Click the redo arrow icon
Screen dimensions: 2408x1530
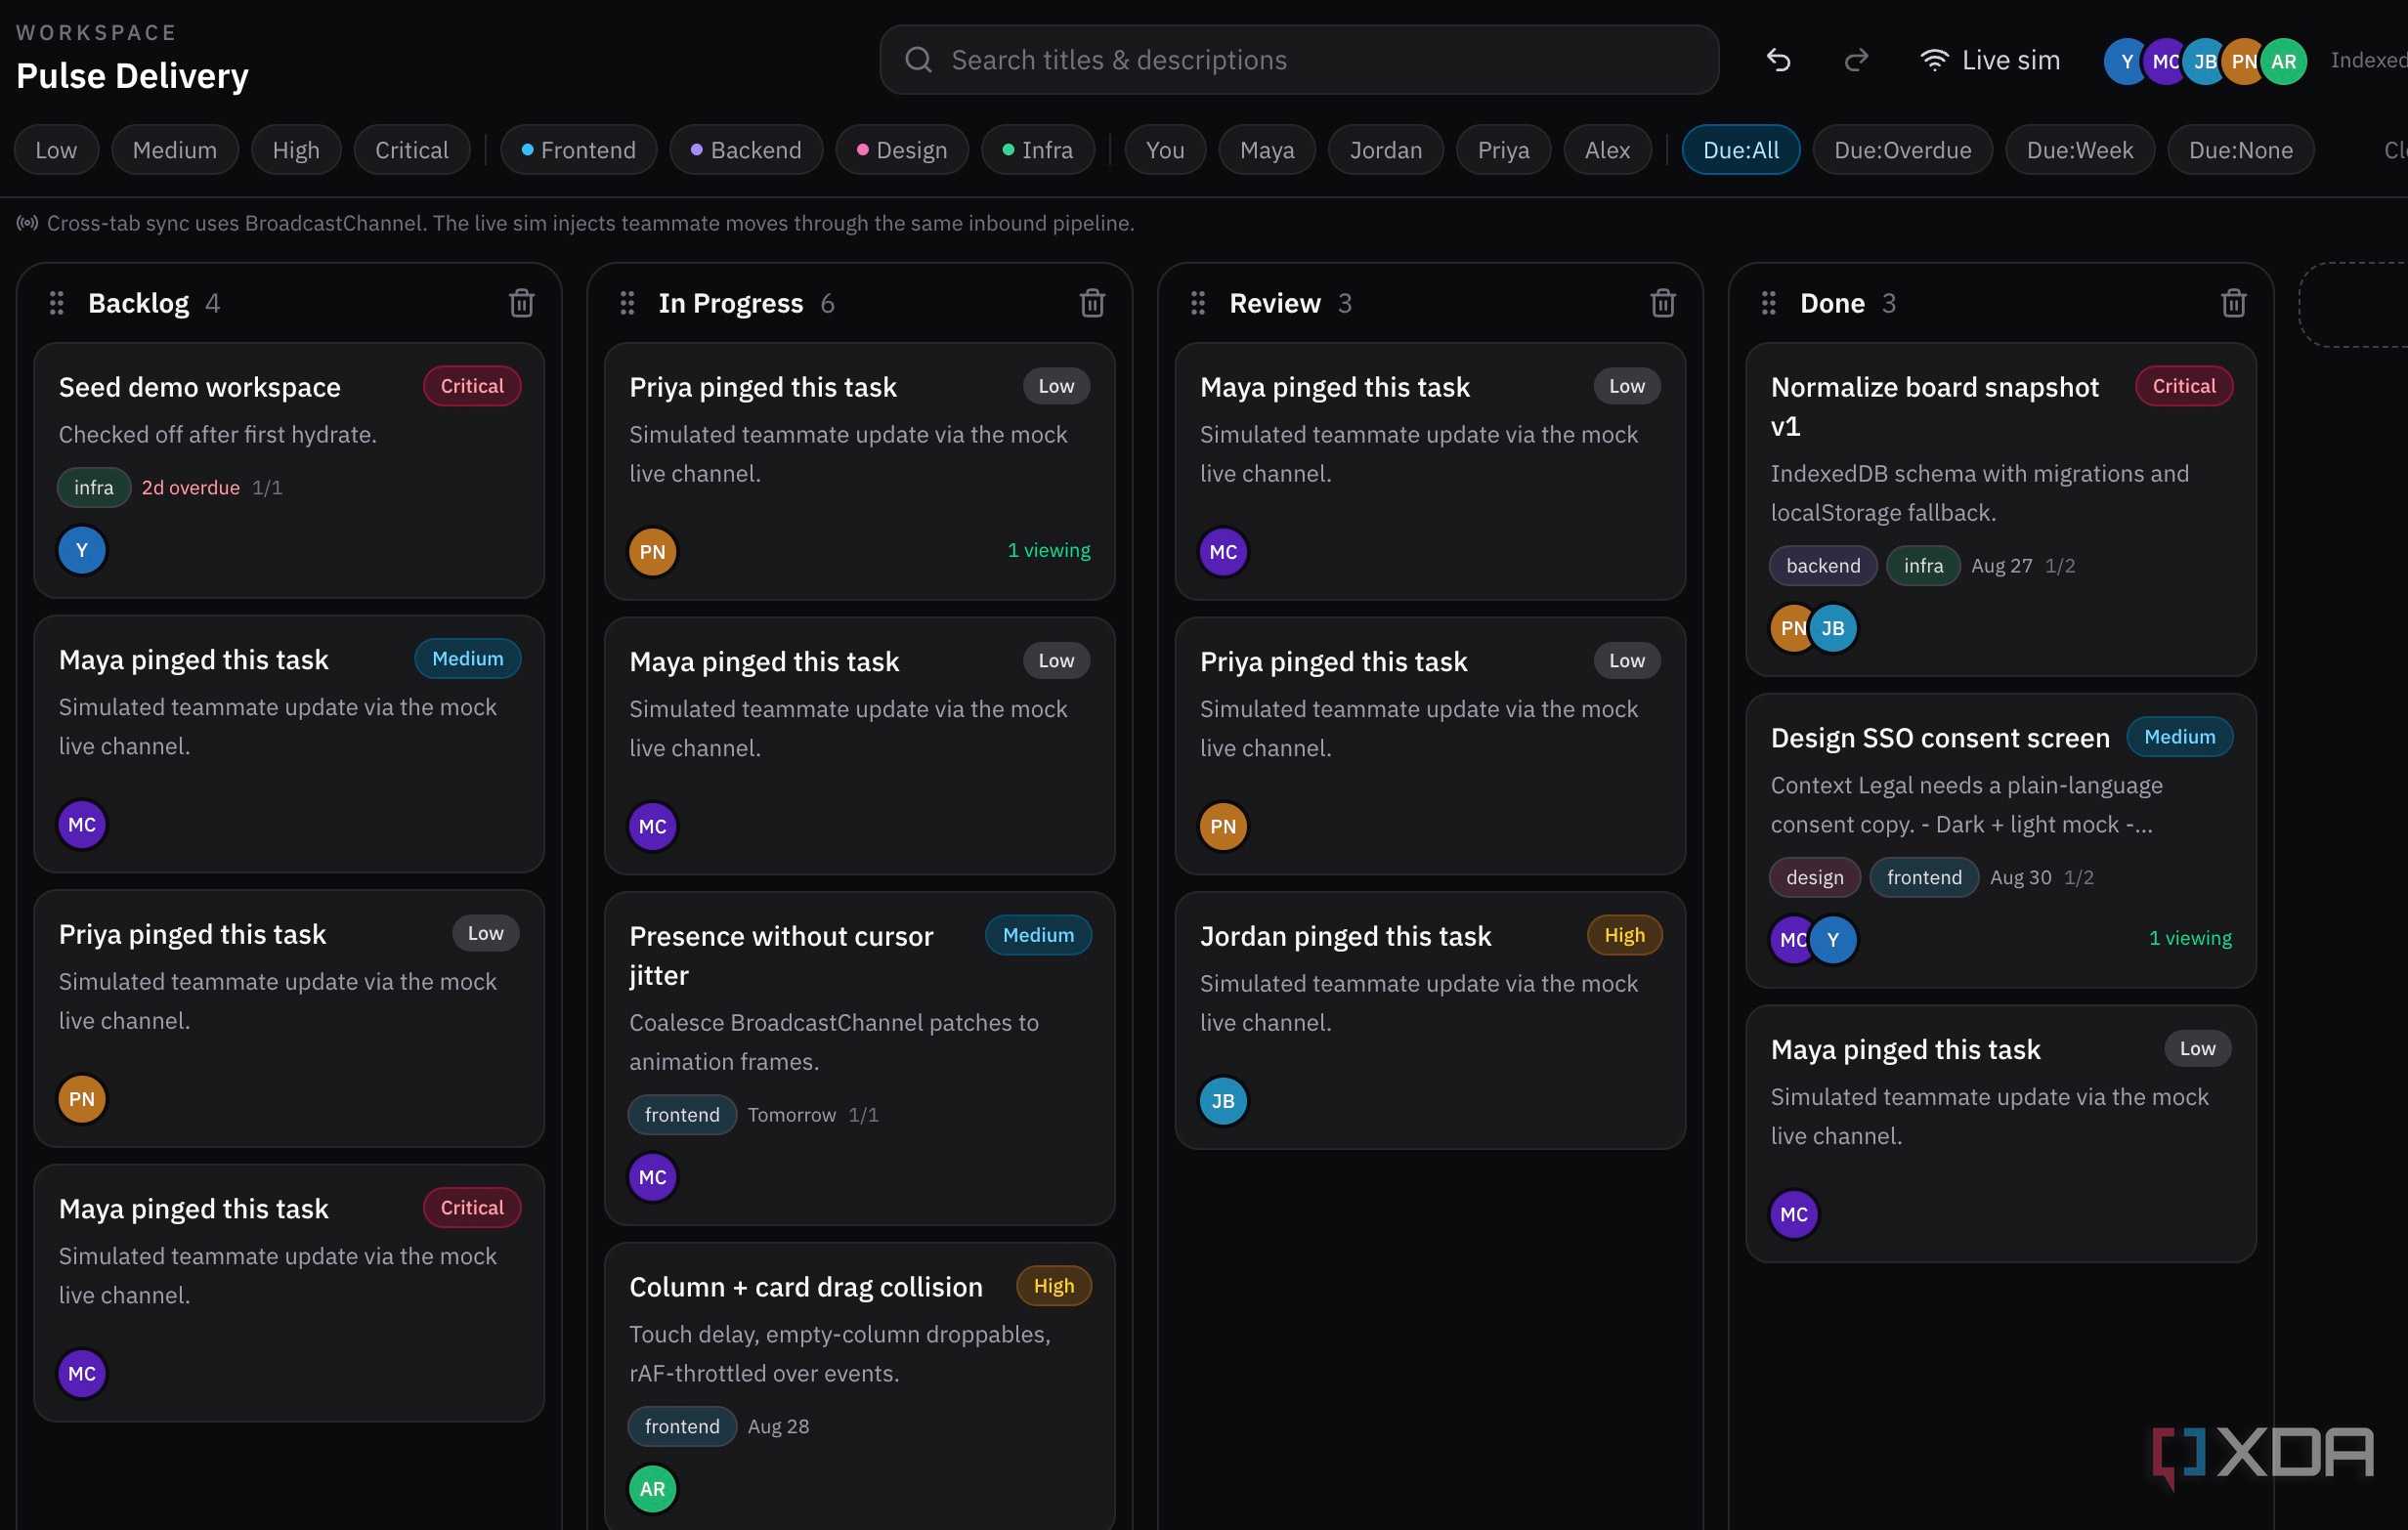(1856, 60)
